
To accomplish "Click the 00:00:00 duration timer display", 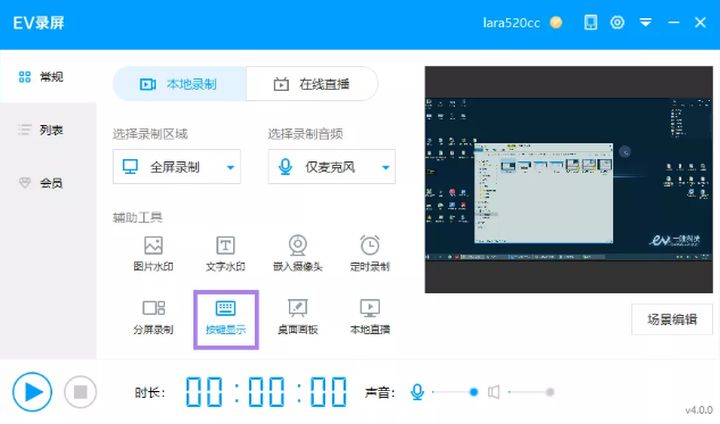I will pos(266,392).
